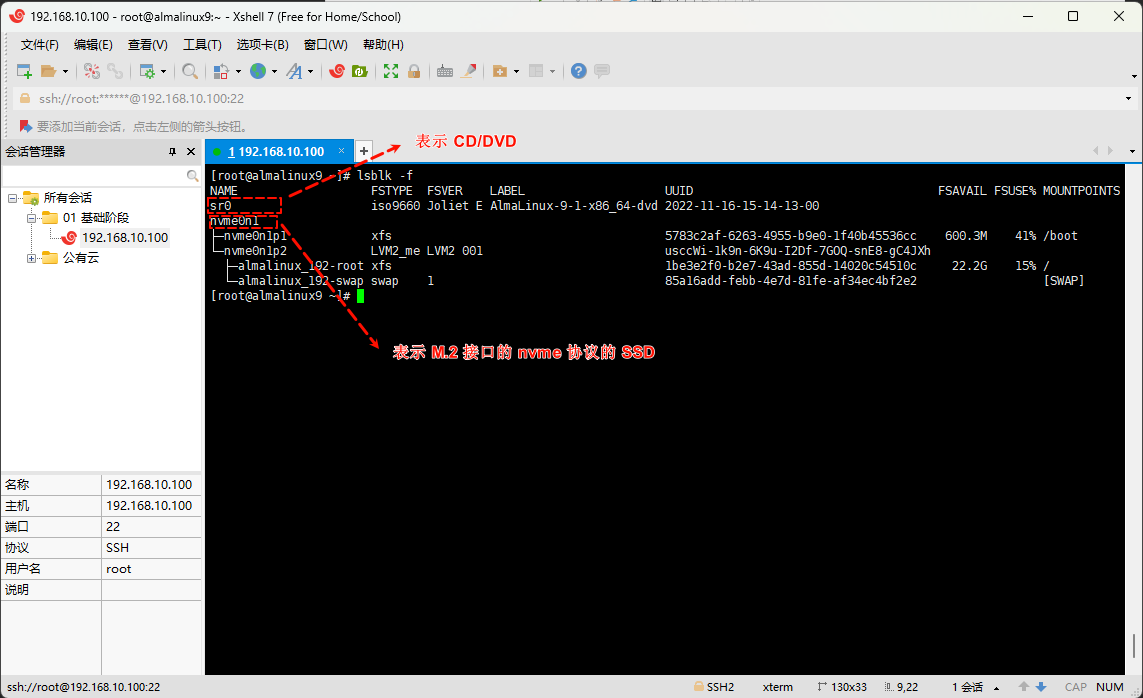Viewport: 1143px width, 698px height.
Task: Click the red Xshell swirl toolbar icon
Action: pyautogui.click(x=337, y=71)
